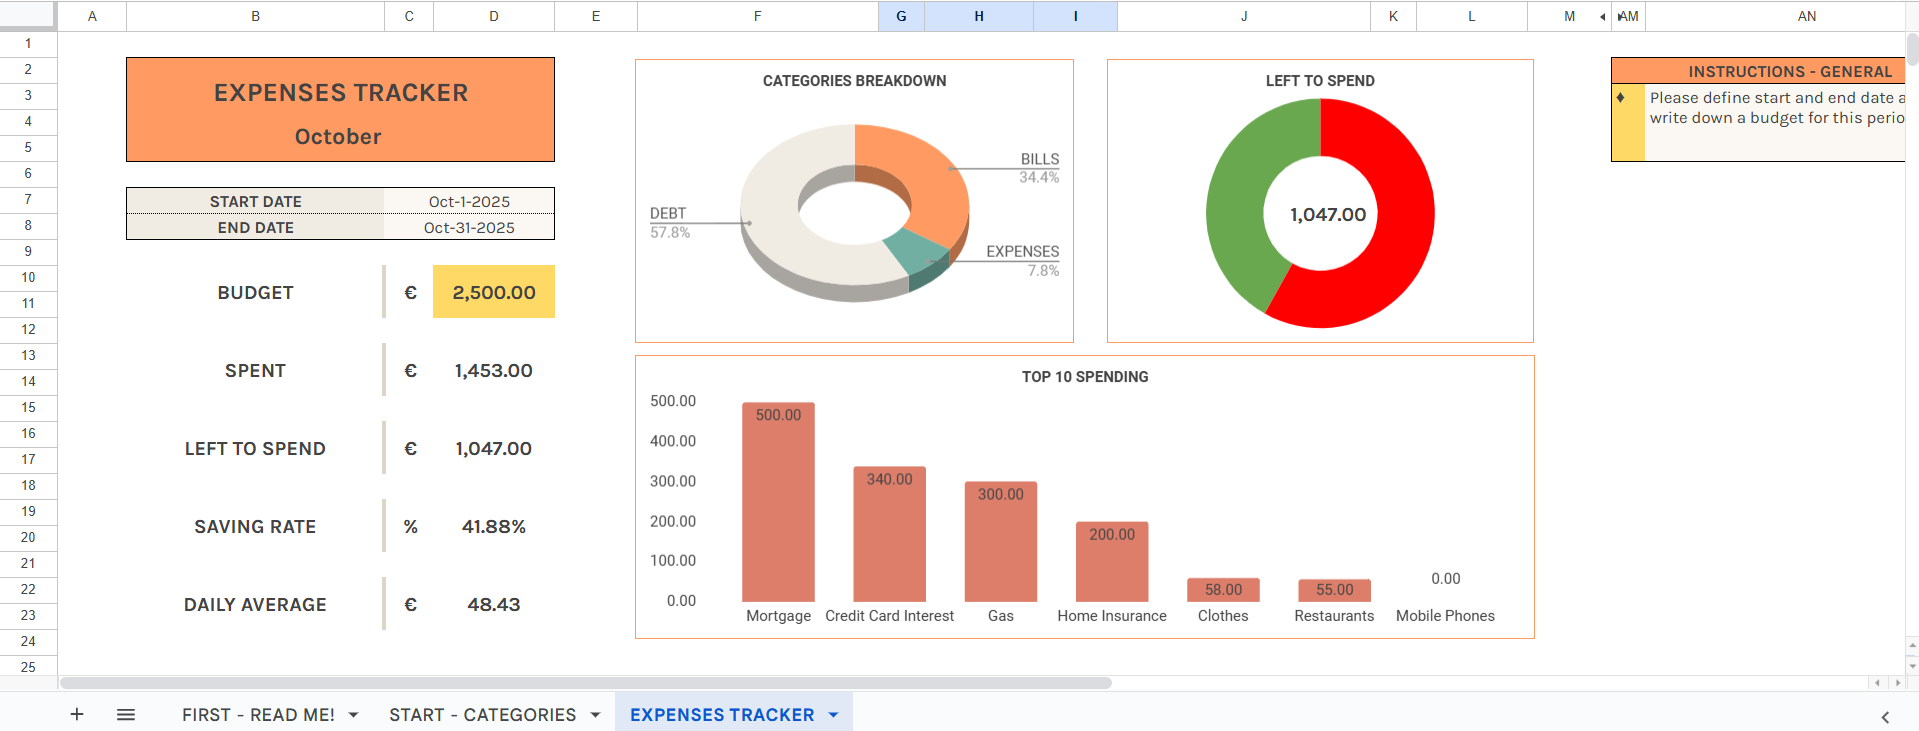The height and width of the screenshot is (731, 1919).
Task: Switch to the FIRST - READ ME! sheet
Action: 258,715
